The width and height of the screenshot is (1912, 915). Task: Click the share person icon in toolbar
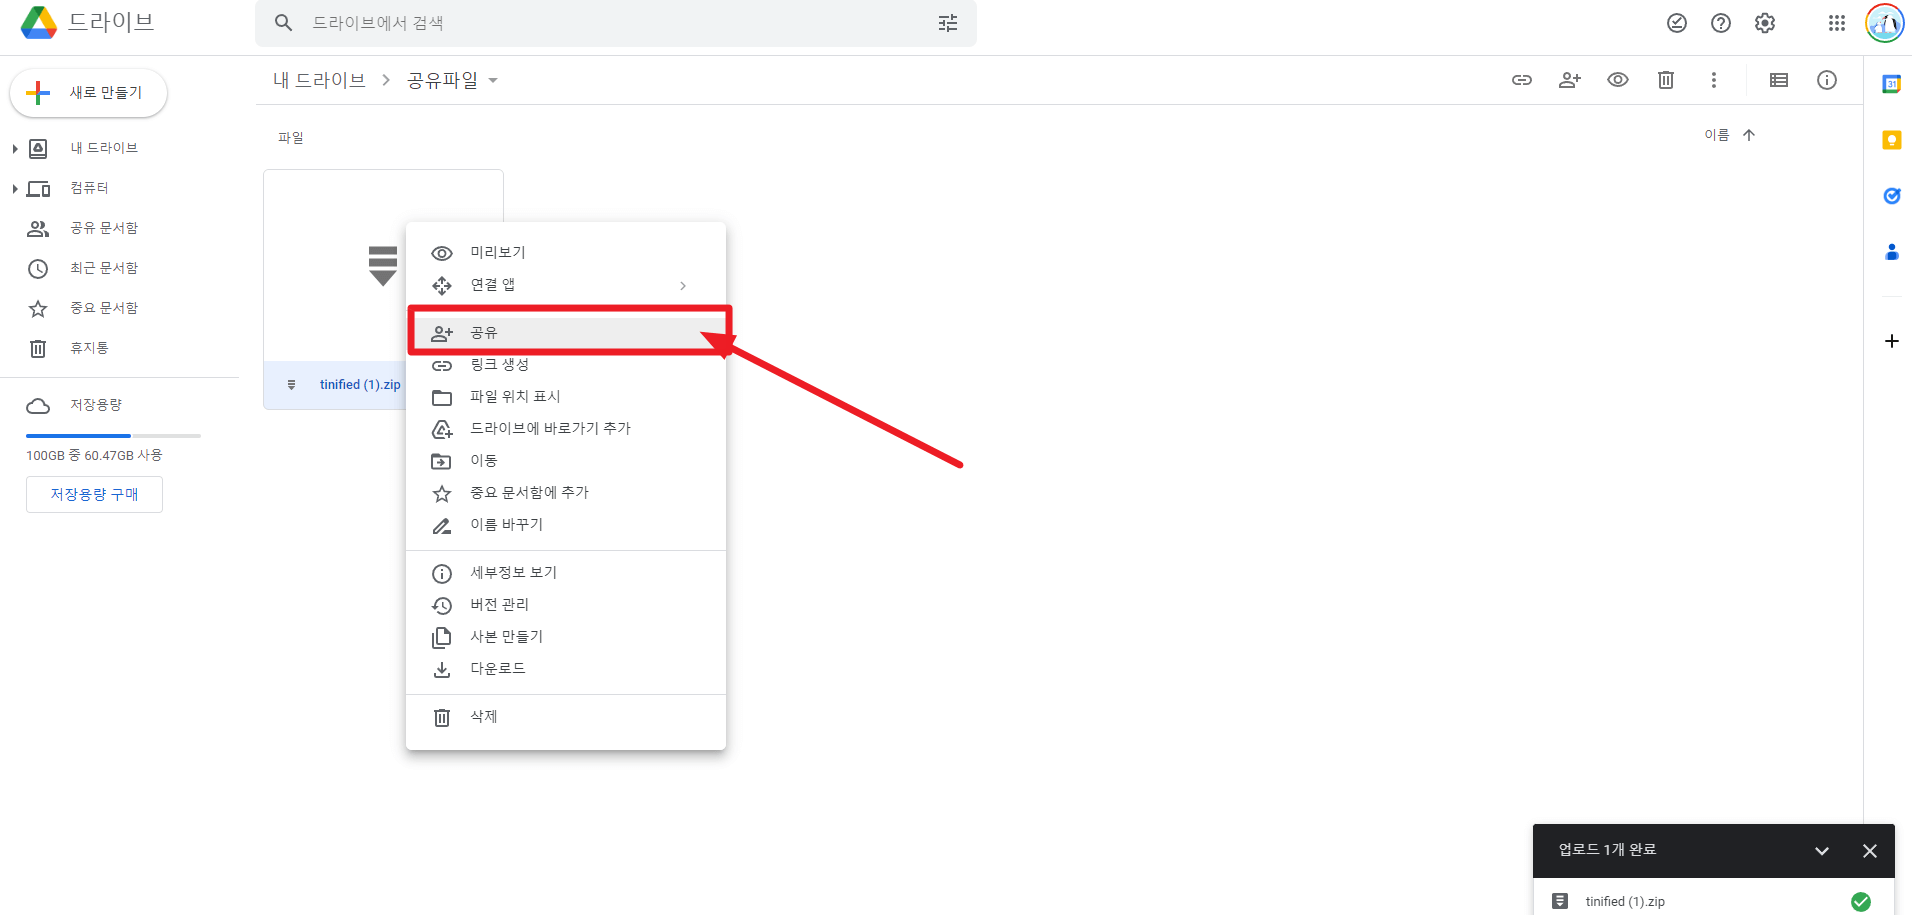coord(1569,79)
